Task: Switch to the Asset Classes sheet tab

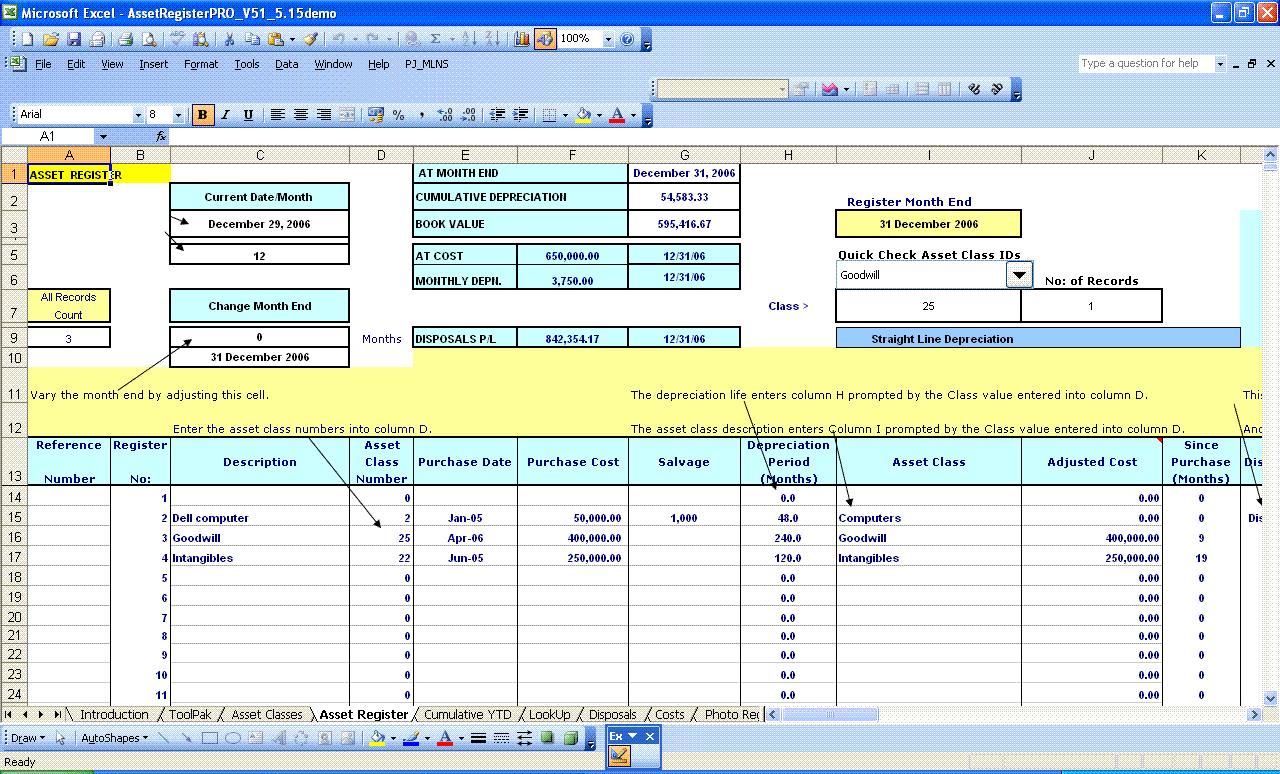Action: click(266, 714)
